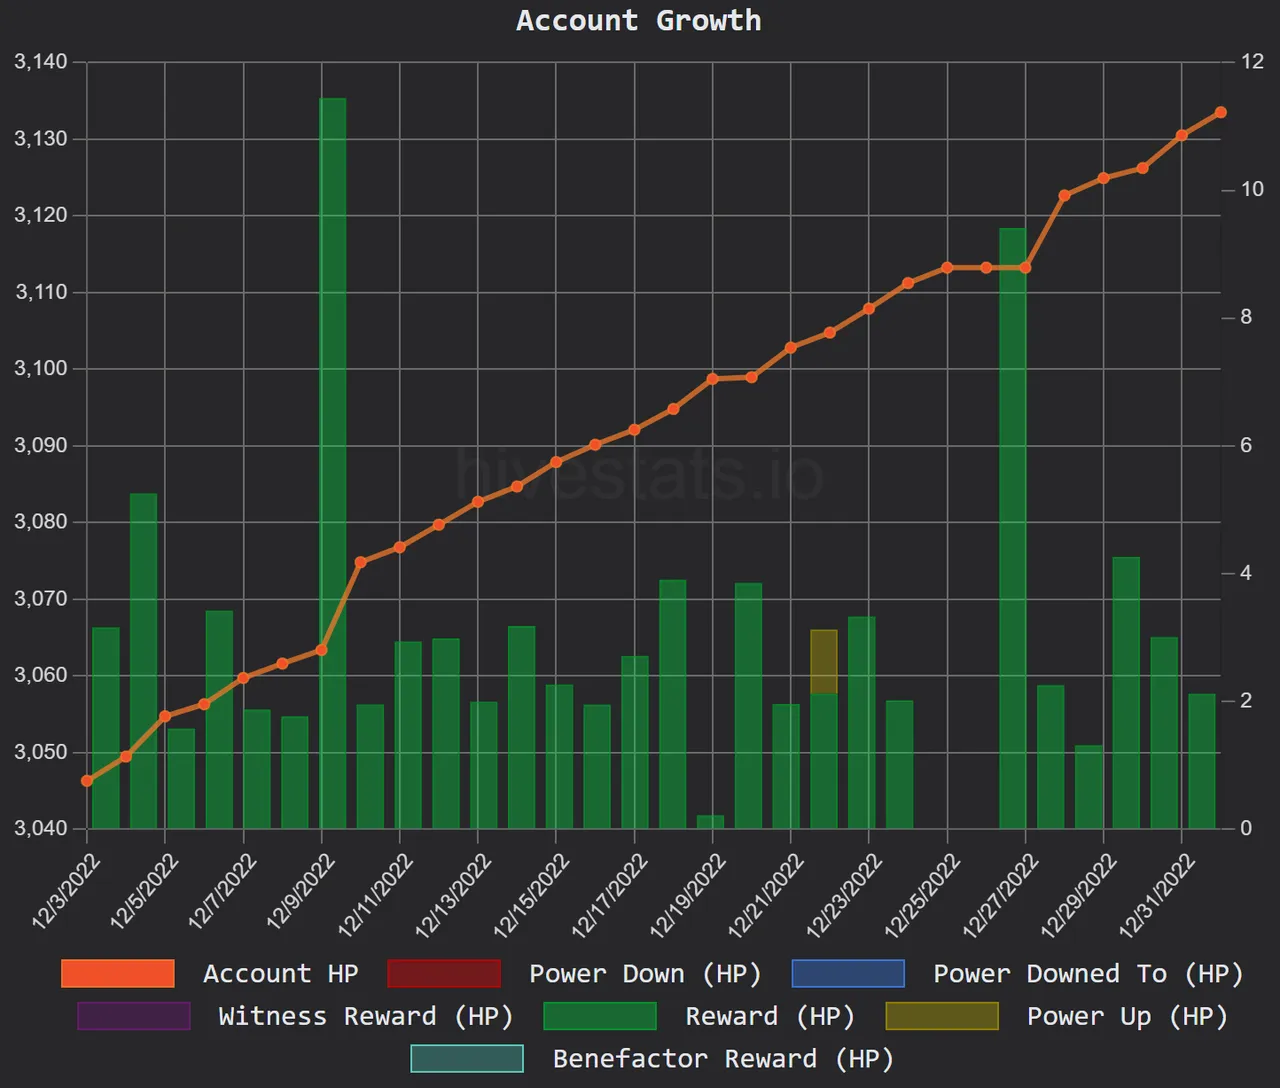The height and width of the screenshot is (1088, 1280).
Task: Click the Account HP point at 12/10/2022 jump
Action: click(361, 562)
